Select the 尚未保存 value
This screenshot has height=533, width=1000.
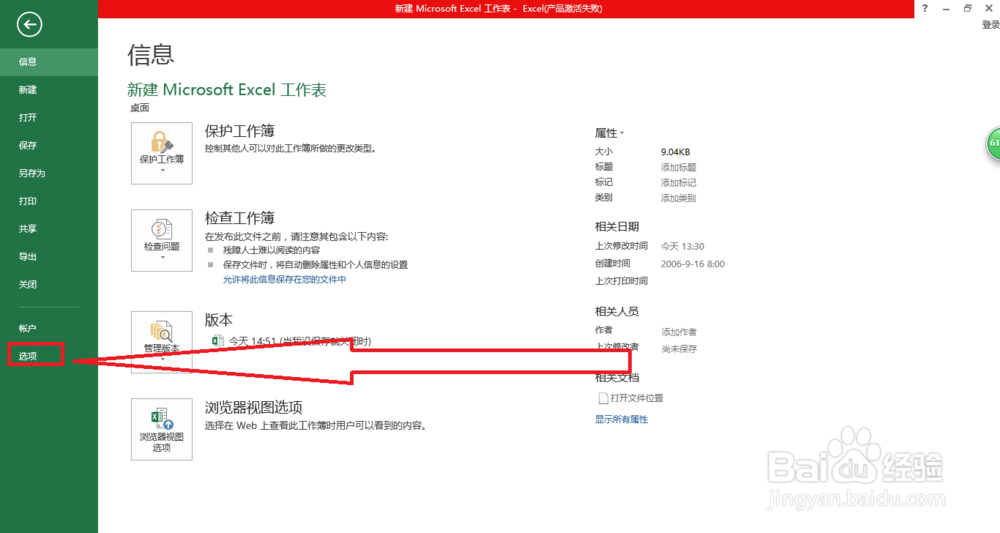679,349
